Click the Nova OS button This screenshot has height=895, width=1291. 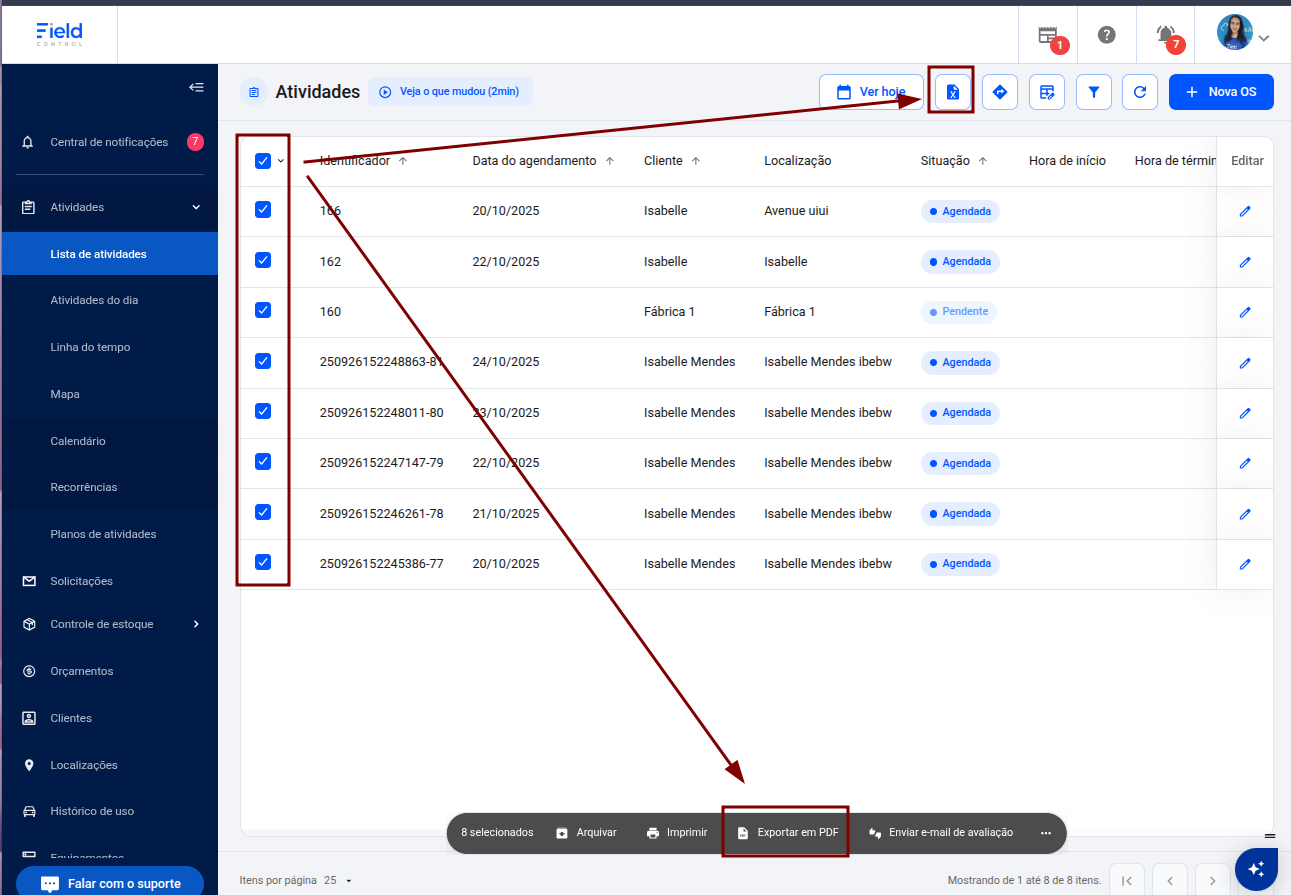[1221, 92]
